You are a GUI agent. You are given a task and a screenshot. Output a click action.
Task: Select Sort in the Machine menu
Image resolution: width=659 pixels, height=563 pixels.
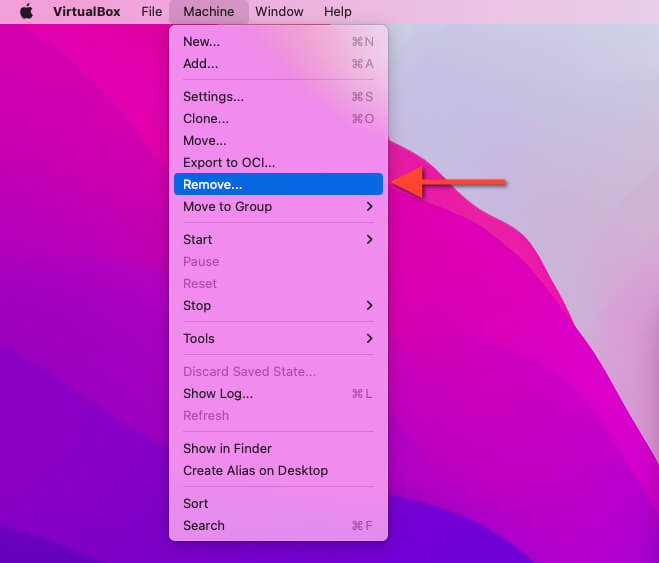[x=278, y=503]
